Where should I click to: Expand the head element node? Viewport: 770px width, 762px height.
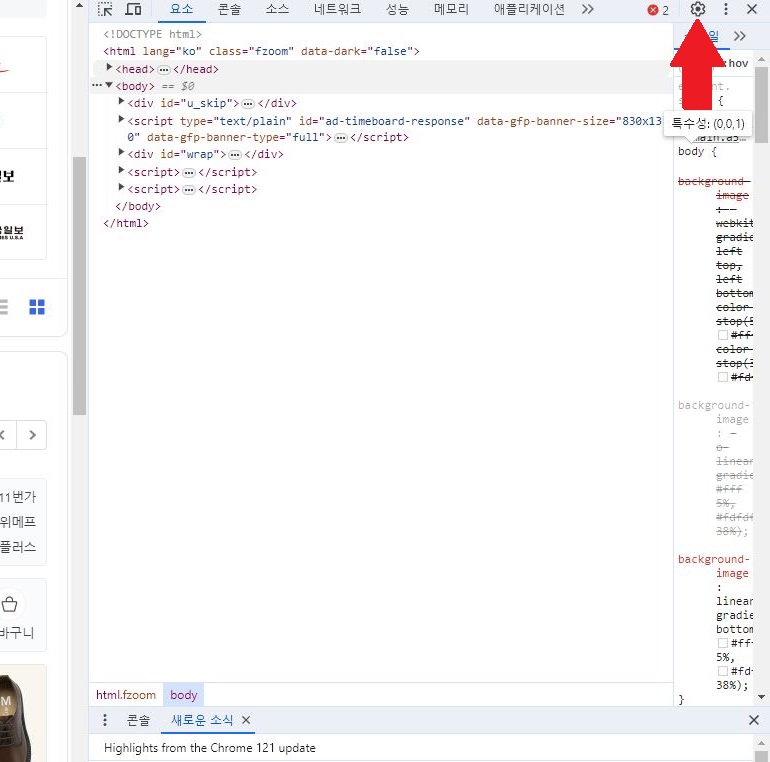[110, 68]
